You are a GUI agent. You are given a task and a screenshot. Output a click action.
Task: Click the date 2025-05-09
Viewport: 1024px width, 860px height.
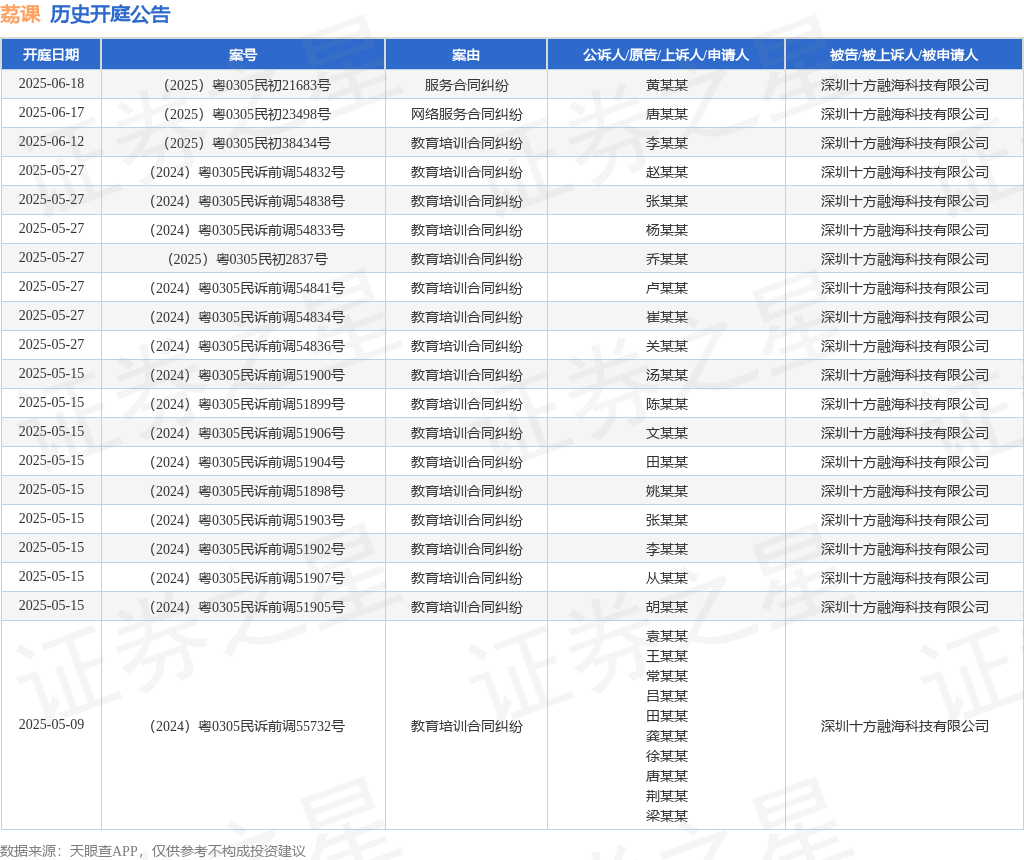[x=51, y=724]
